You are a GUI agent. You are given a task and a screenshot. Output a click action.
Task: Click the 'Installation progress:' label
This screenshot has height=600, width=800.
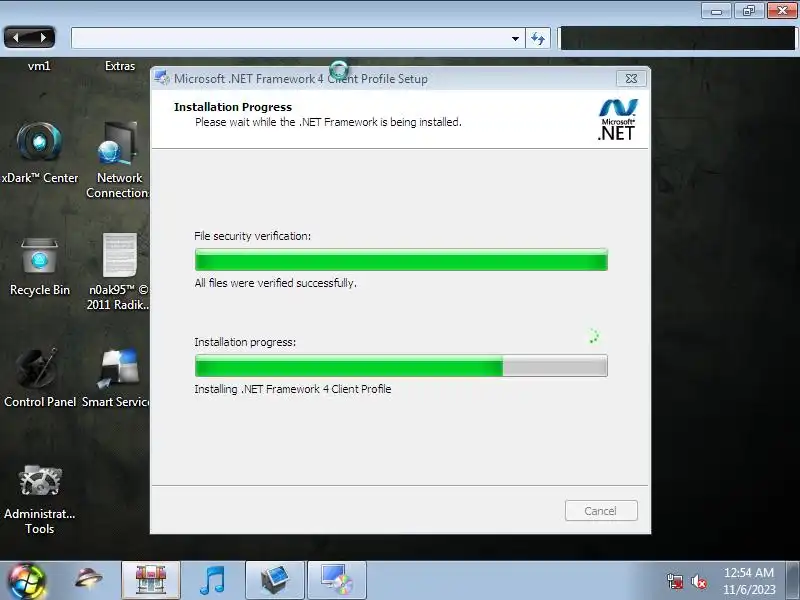[245, 342]
